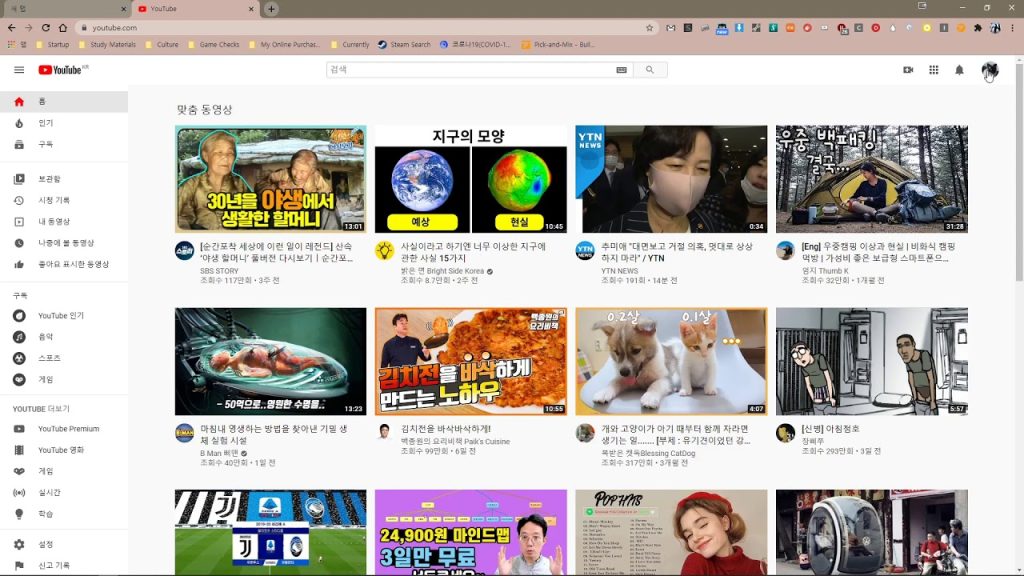Play the 지구의 모양 Earth video thumbnail
Viewport: 1024px width, 576px height.
470,179
